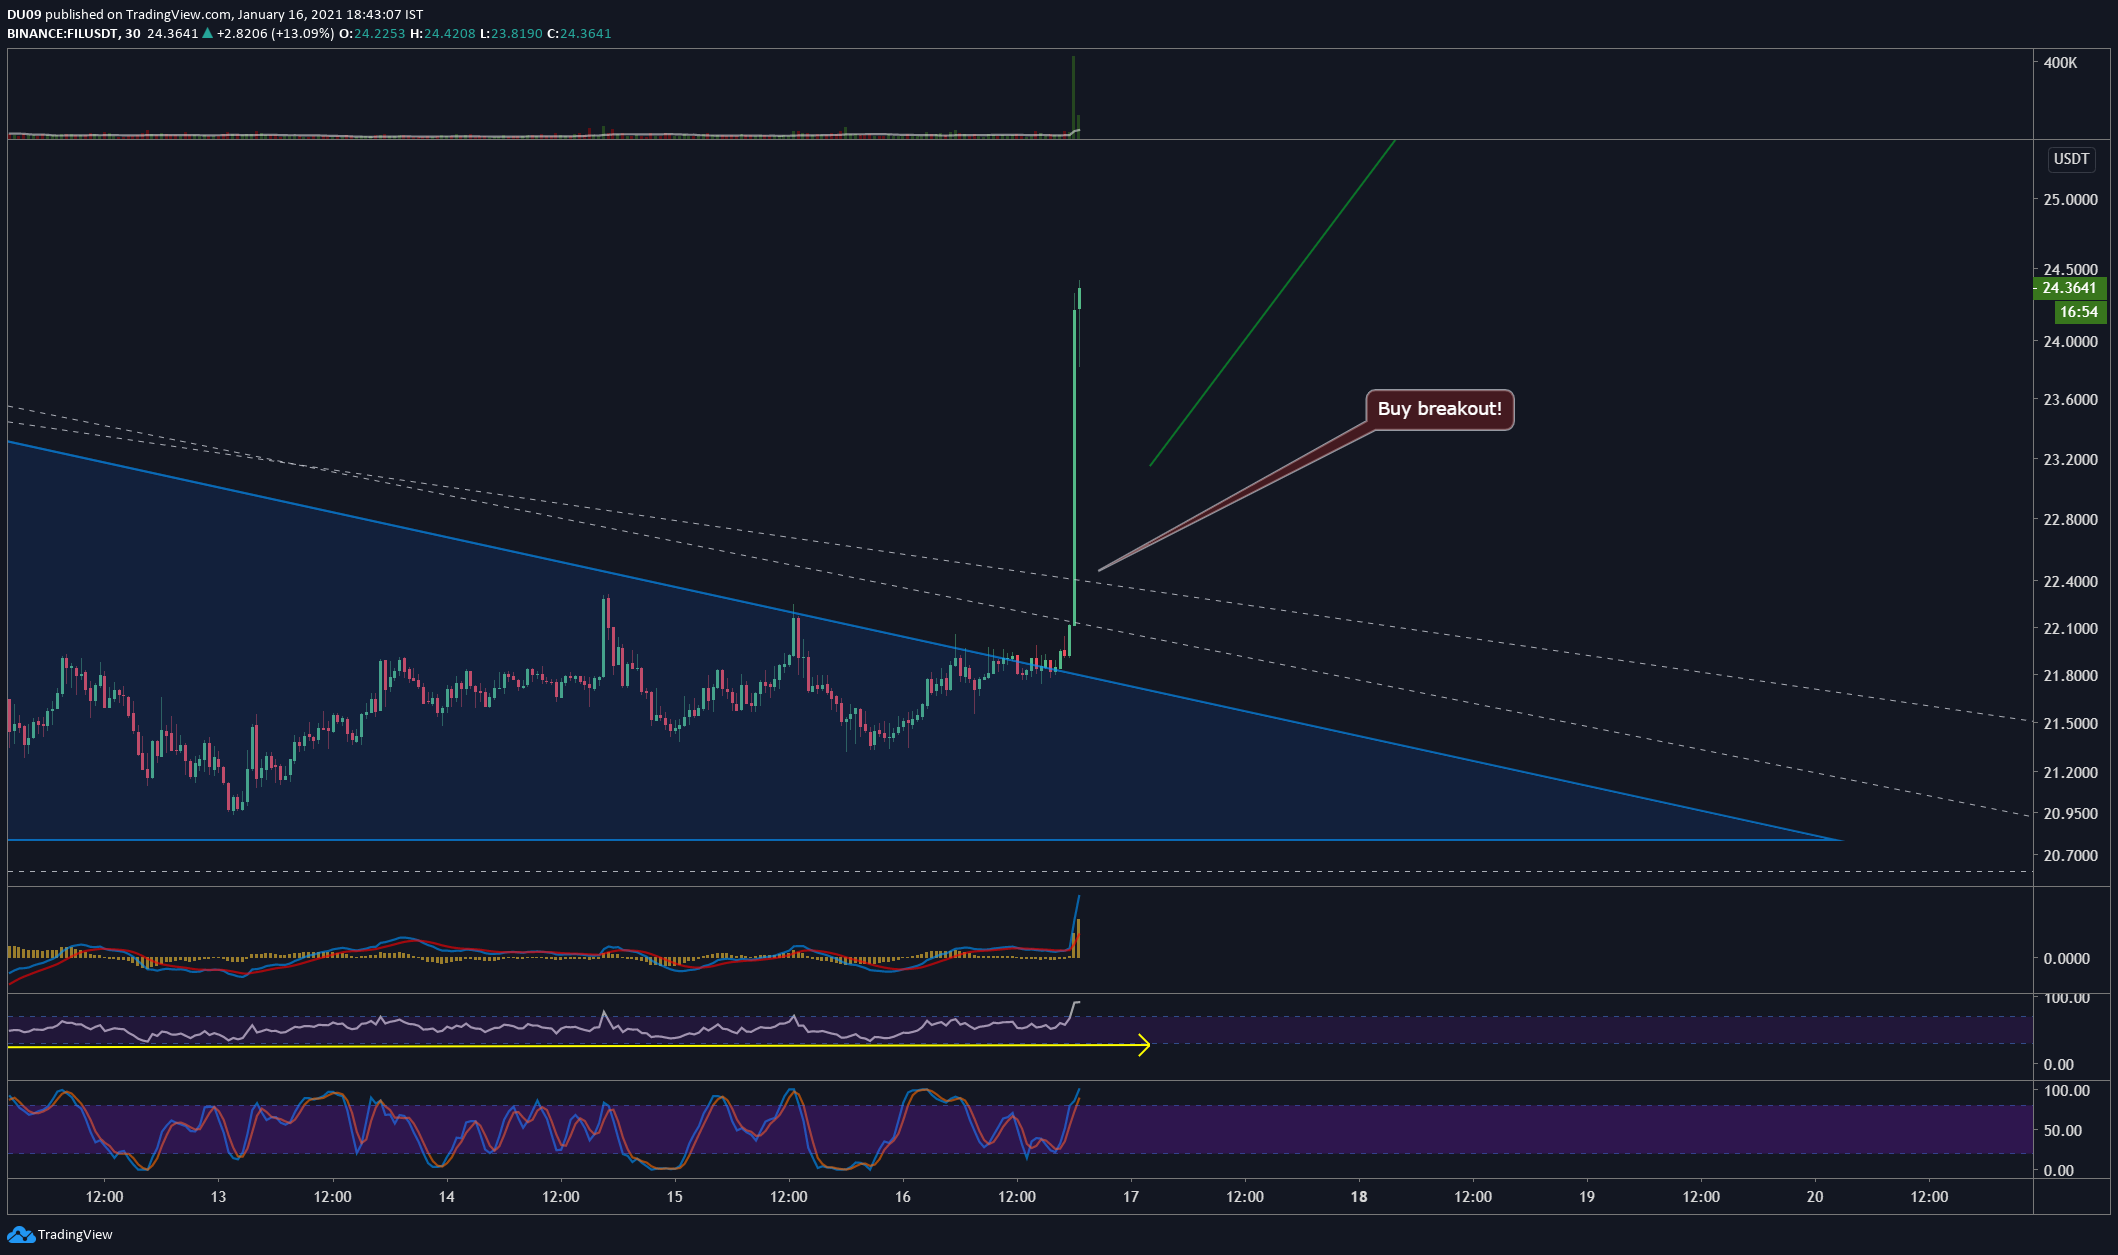Viewport: 2118px width, 1255px height.
Task: Click the stochastic 50.00 axis label
Action: click(2062, 1131)
